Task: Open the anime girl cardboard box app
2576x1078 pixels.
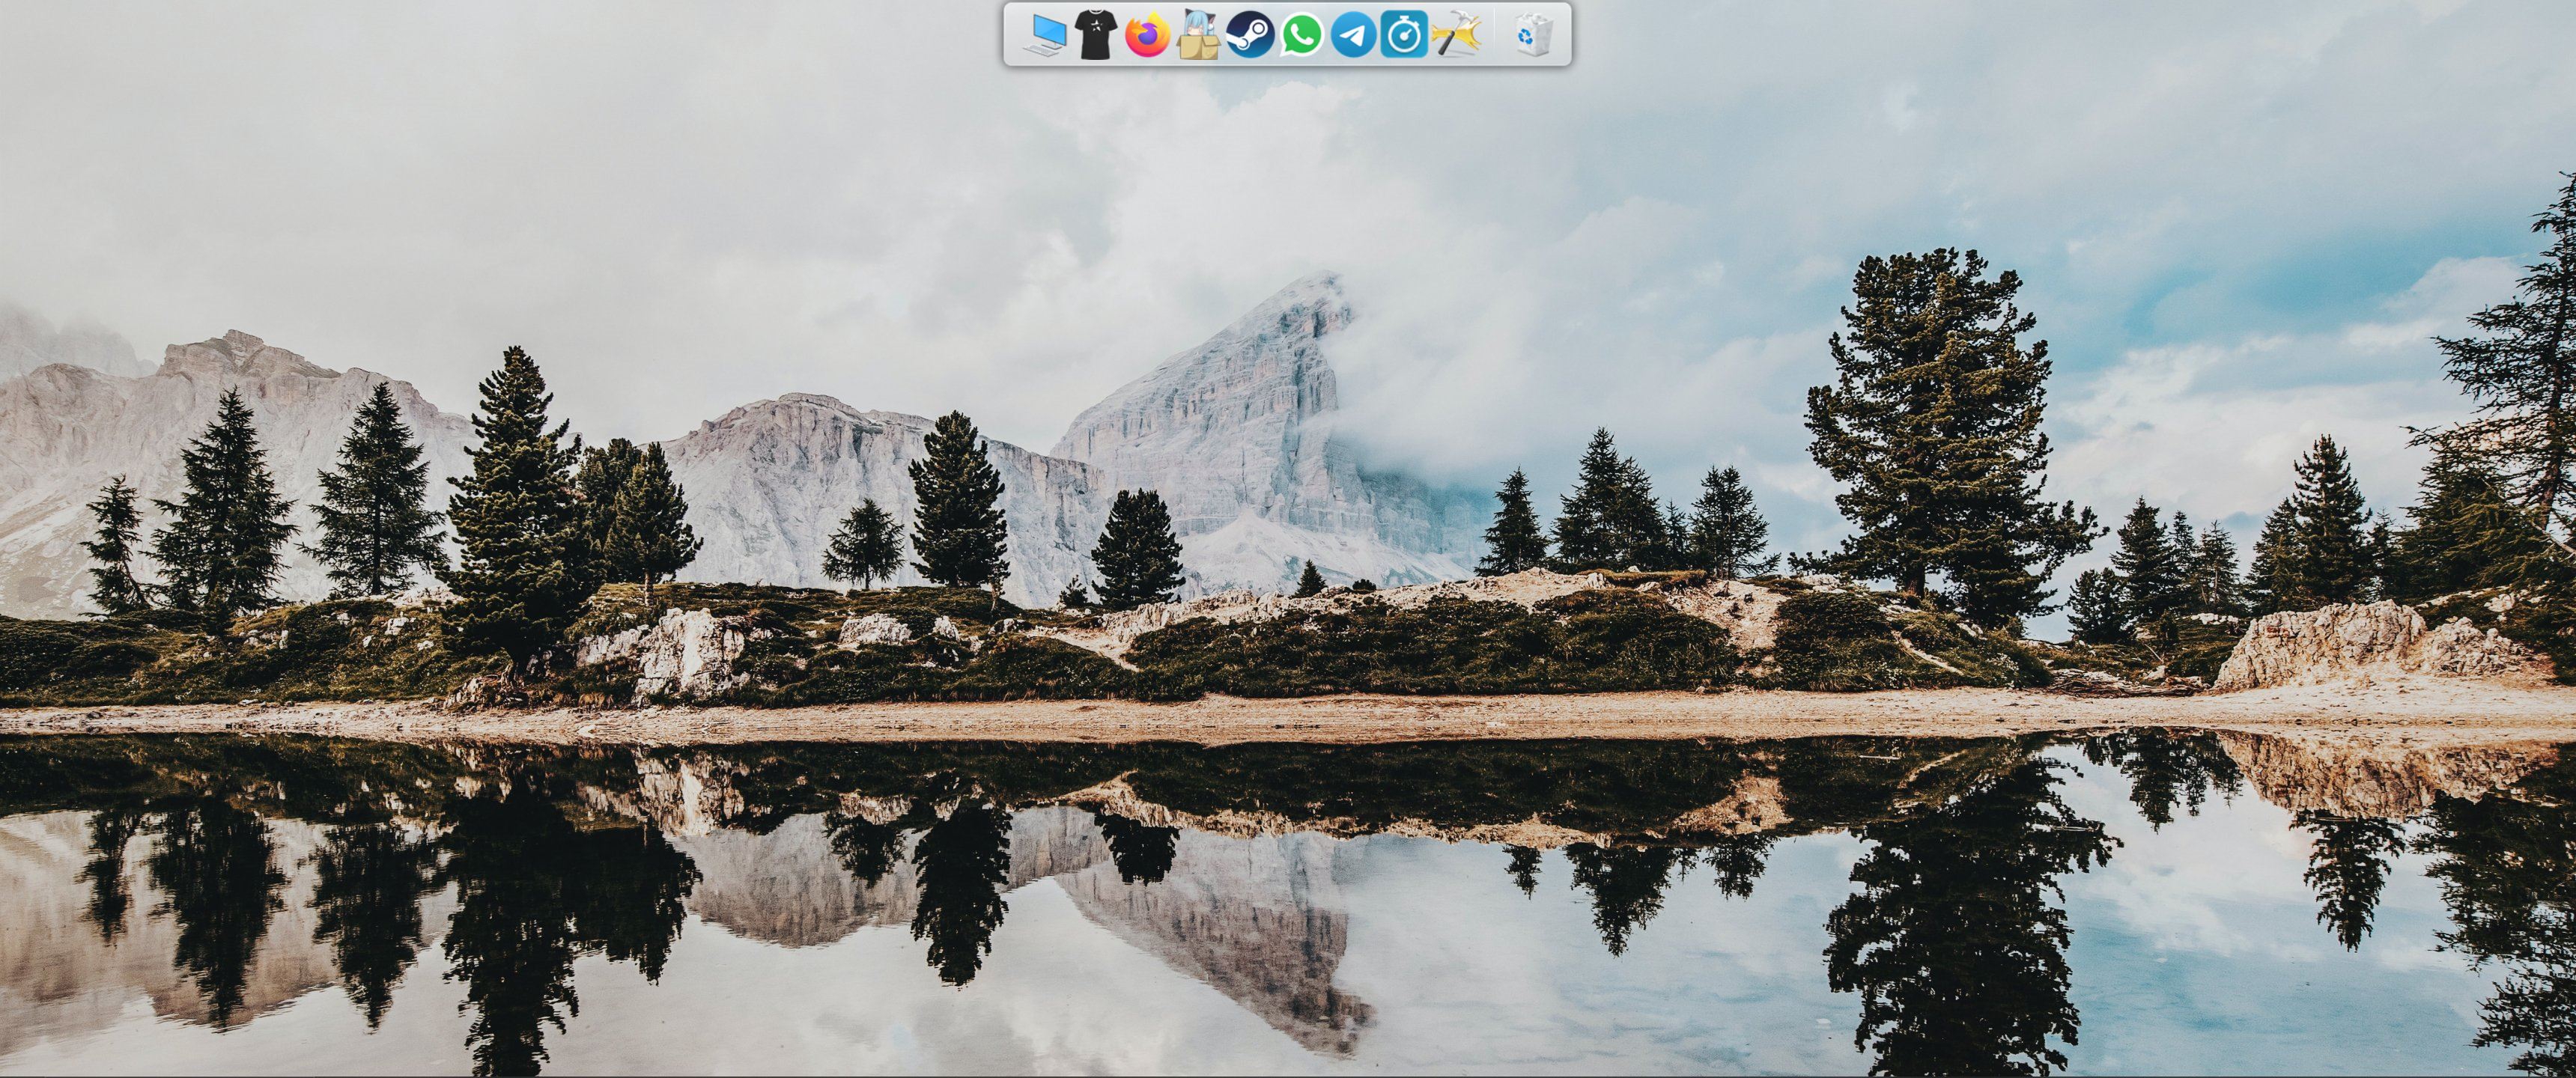Action: coord(1198,36)
